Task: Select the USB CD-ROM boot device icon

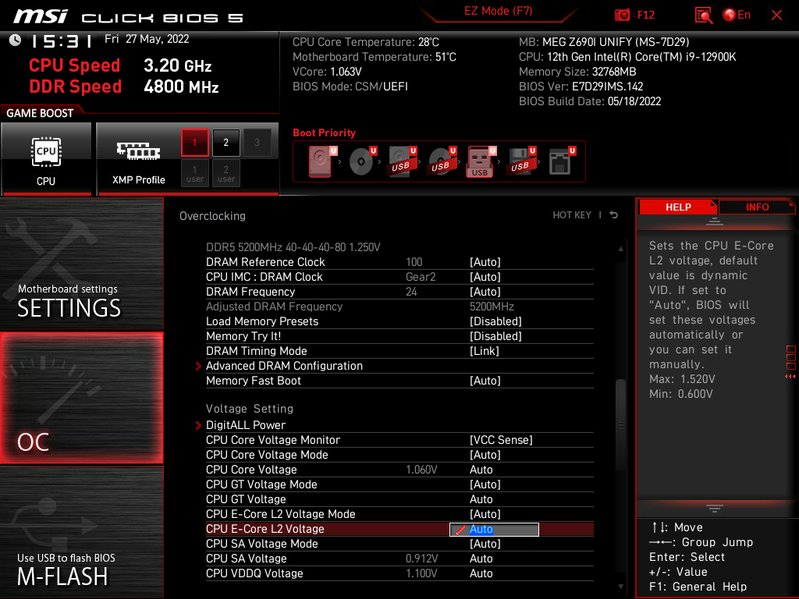Action: (x=441, y=161)
